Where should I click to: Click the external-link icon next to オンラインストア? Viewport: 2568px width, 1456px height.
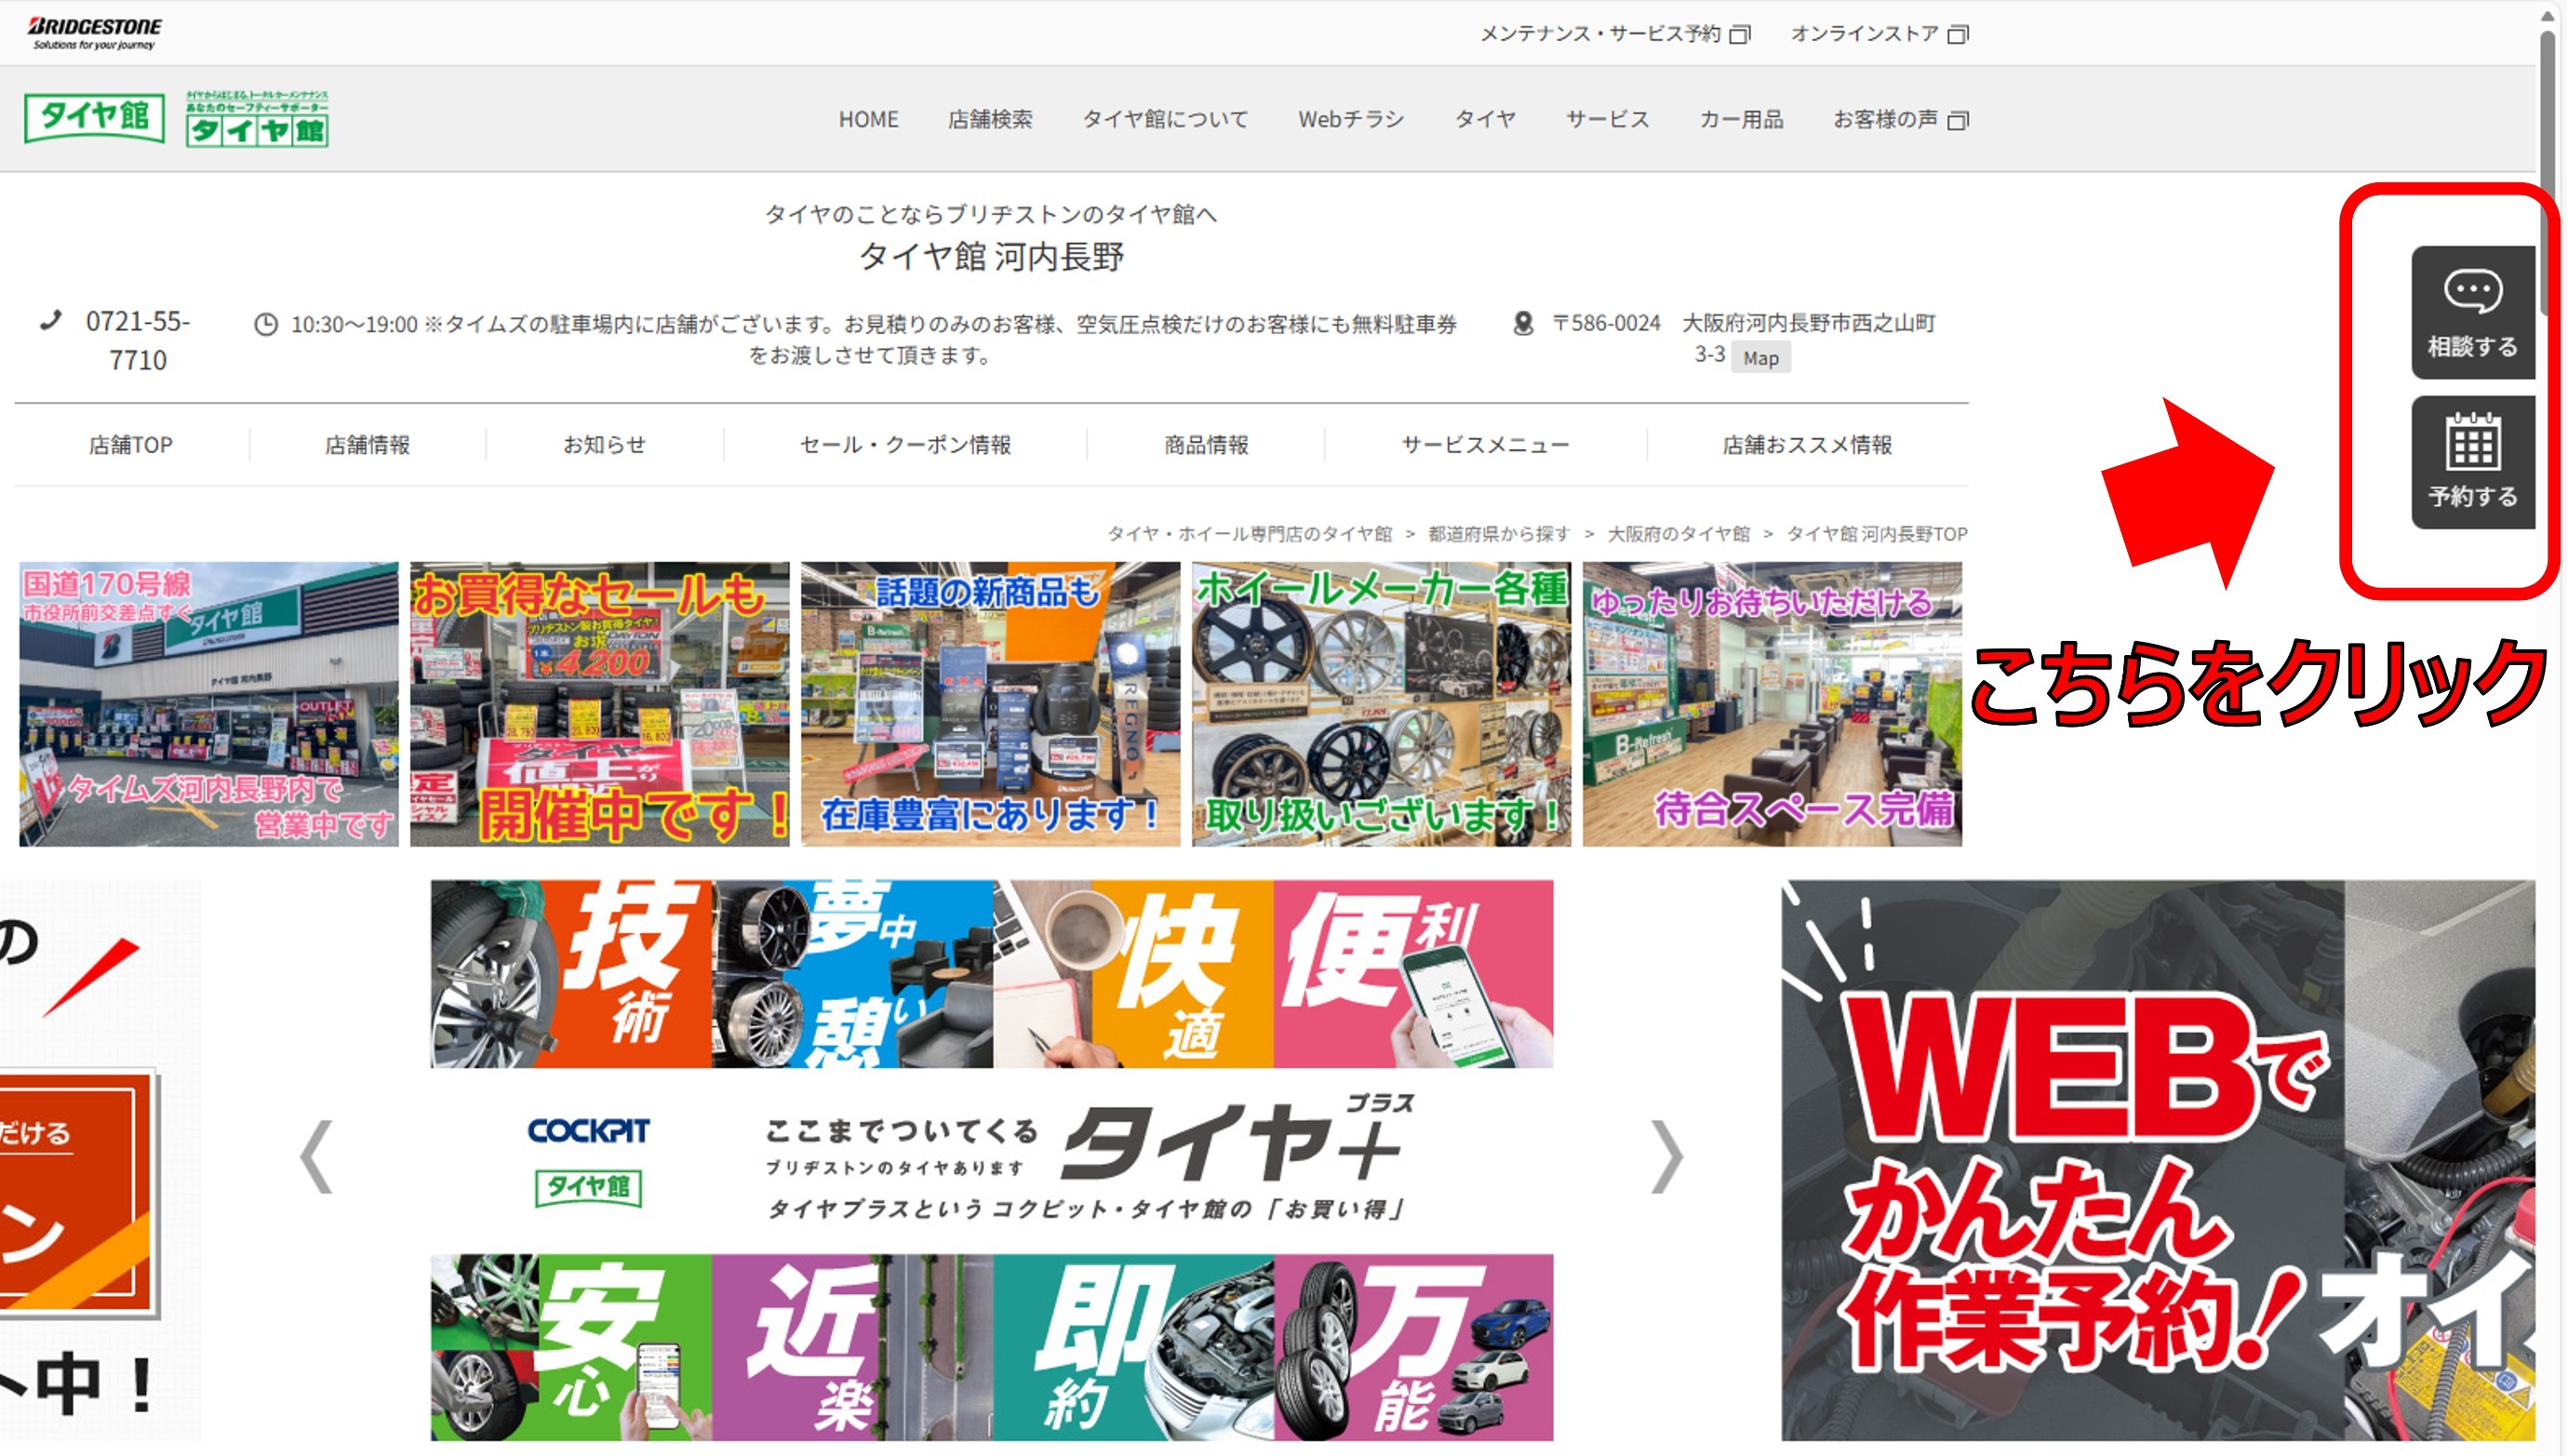pos(1959,34)
